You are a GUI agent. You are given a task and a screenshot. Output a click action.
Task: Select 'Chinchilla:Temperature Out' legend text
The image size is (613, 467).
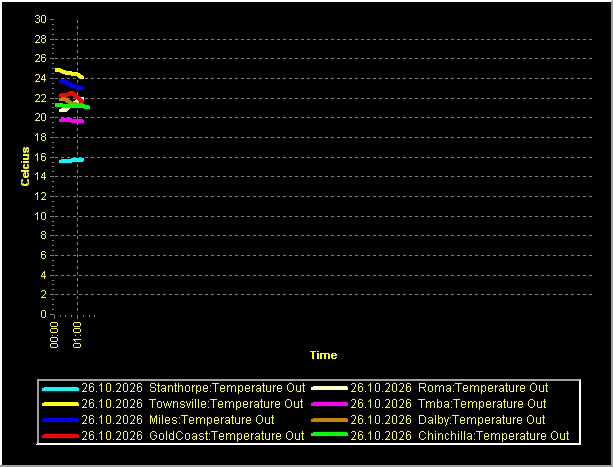(x=494, y=436)
